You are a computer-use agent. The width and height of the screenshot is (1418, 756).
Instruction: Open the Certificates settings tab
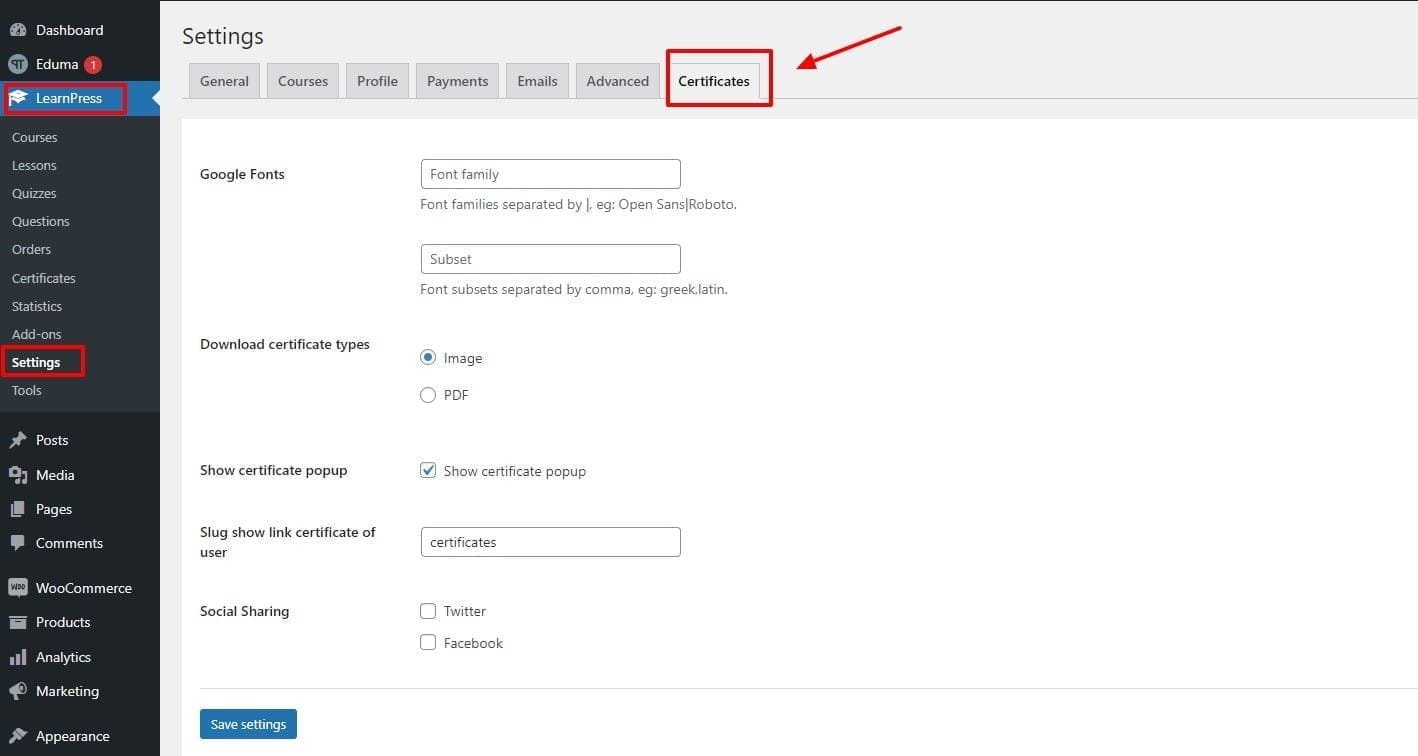click(713, 80)
